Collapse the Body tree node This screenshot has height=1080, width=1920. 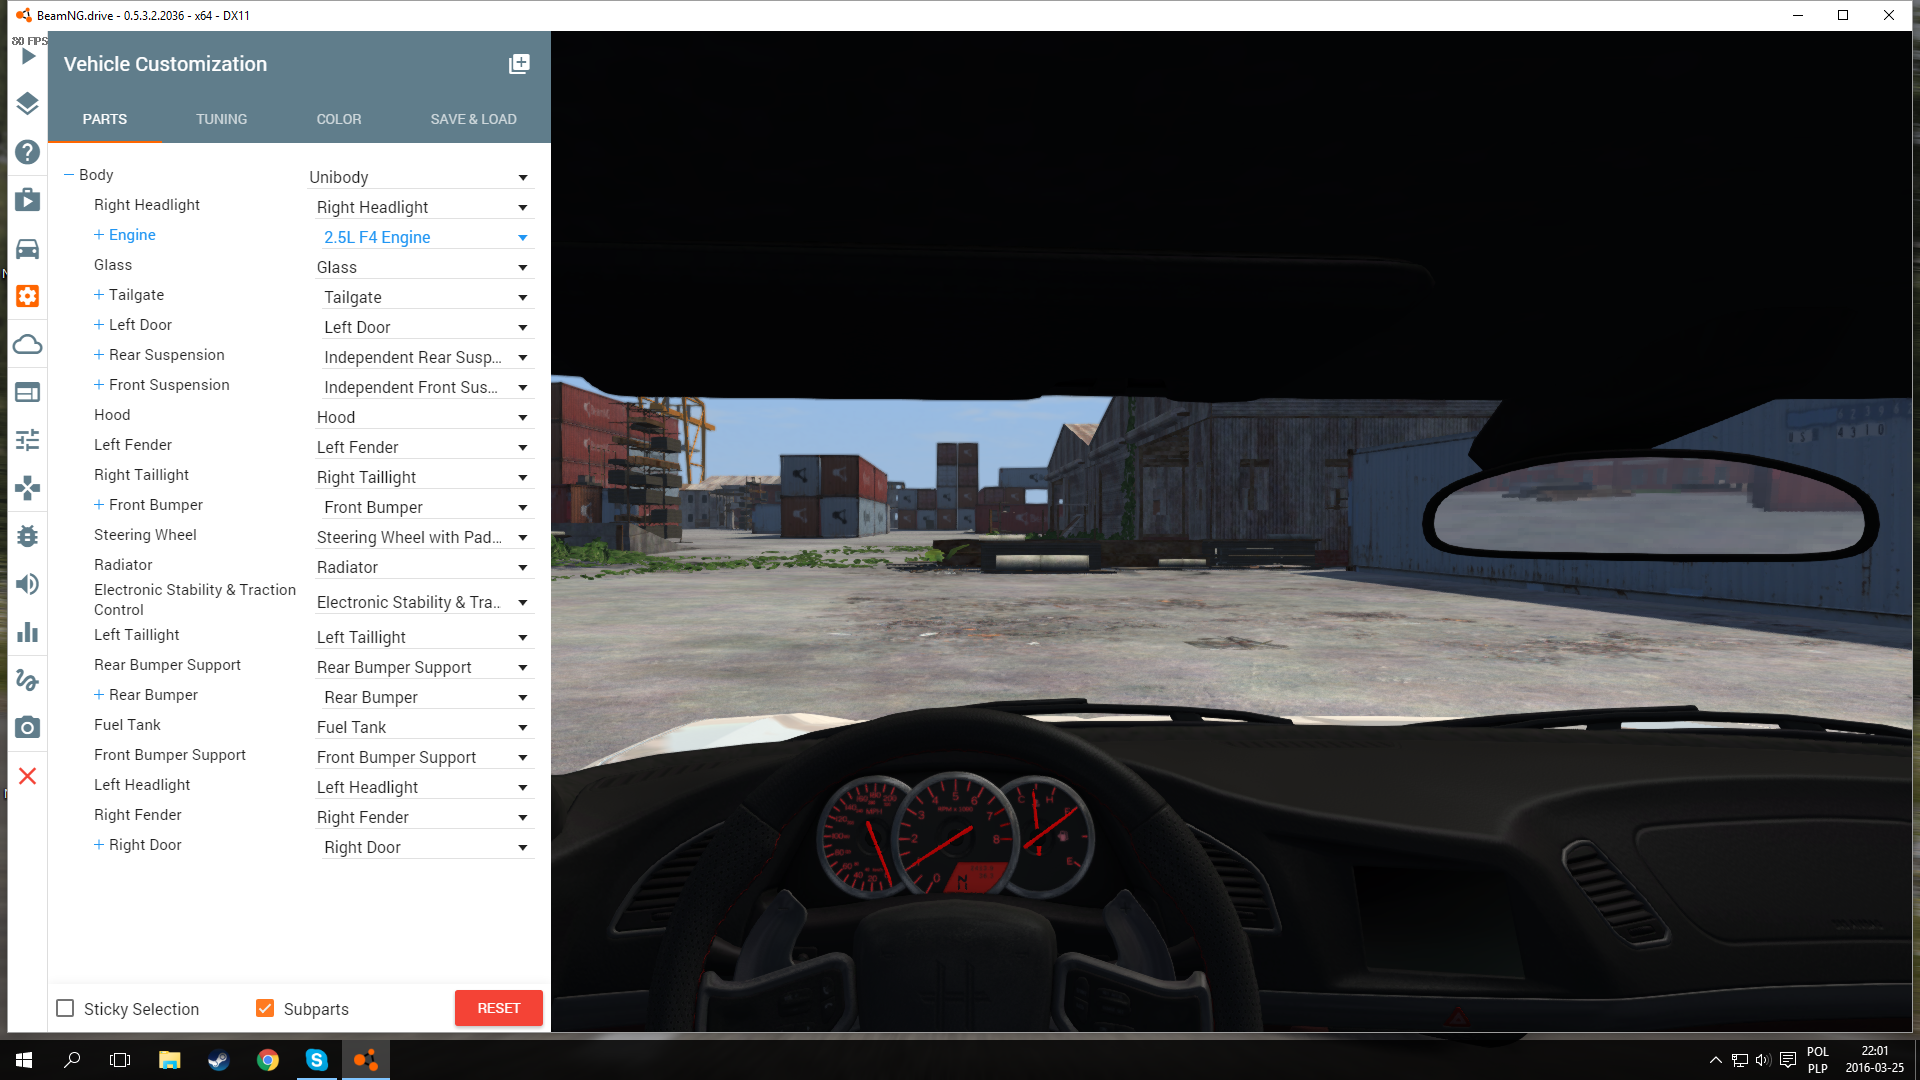pyautogui.click(x=69, y=175)
